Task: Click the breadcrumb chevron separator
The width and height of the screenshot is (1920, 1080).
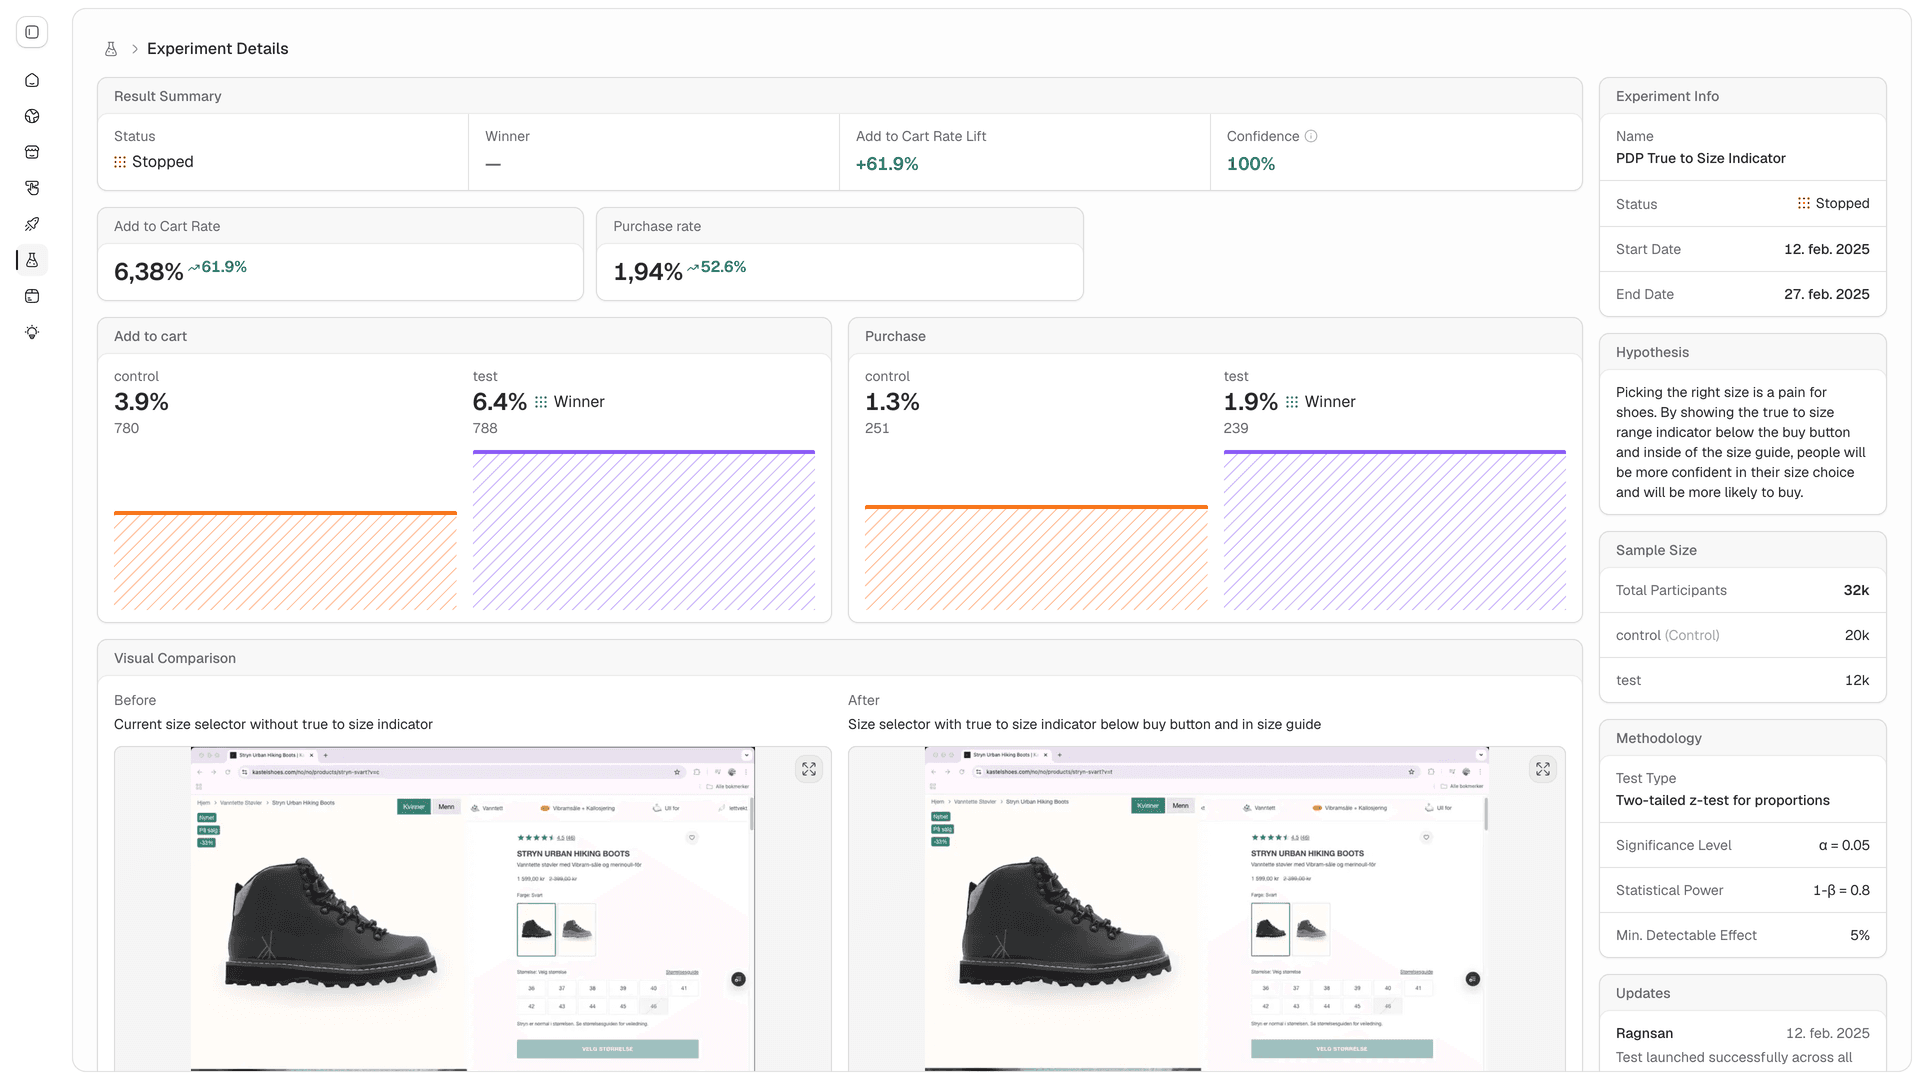Action: click(134, 49)
